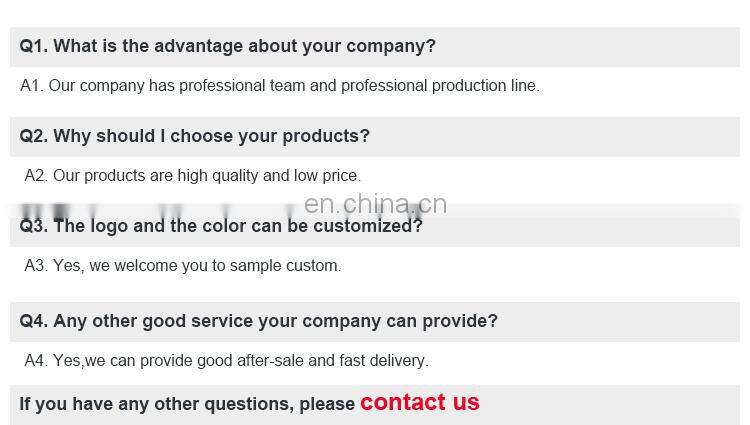
Task: Click the "Q2." label
Action: (x=33, y=136)
